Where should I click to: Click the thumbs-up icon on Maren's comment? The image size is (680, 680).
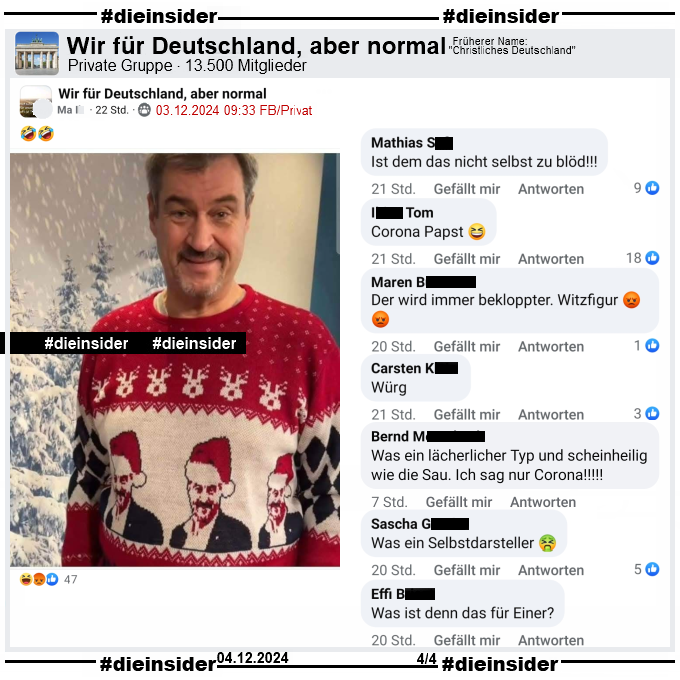point(652,345)
